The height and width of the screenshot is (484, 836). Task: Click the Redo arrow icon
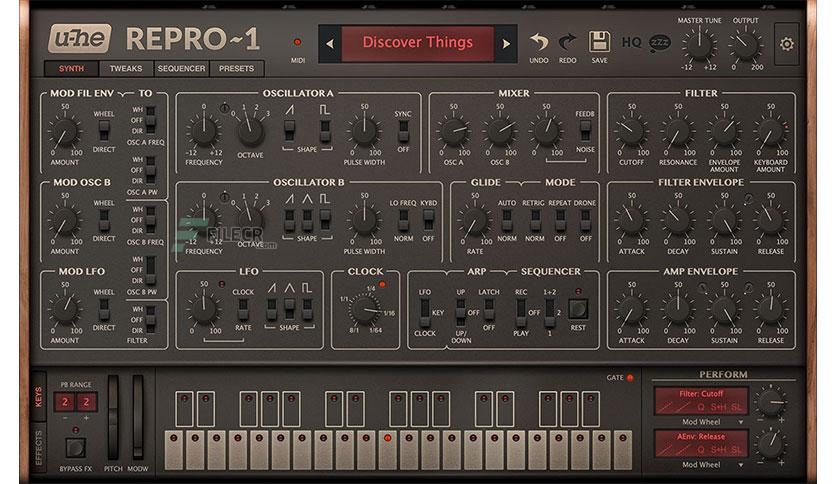pos(567,42)
